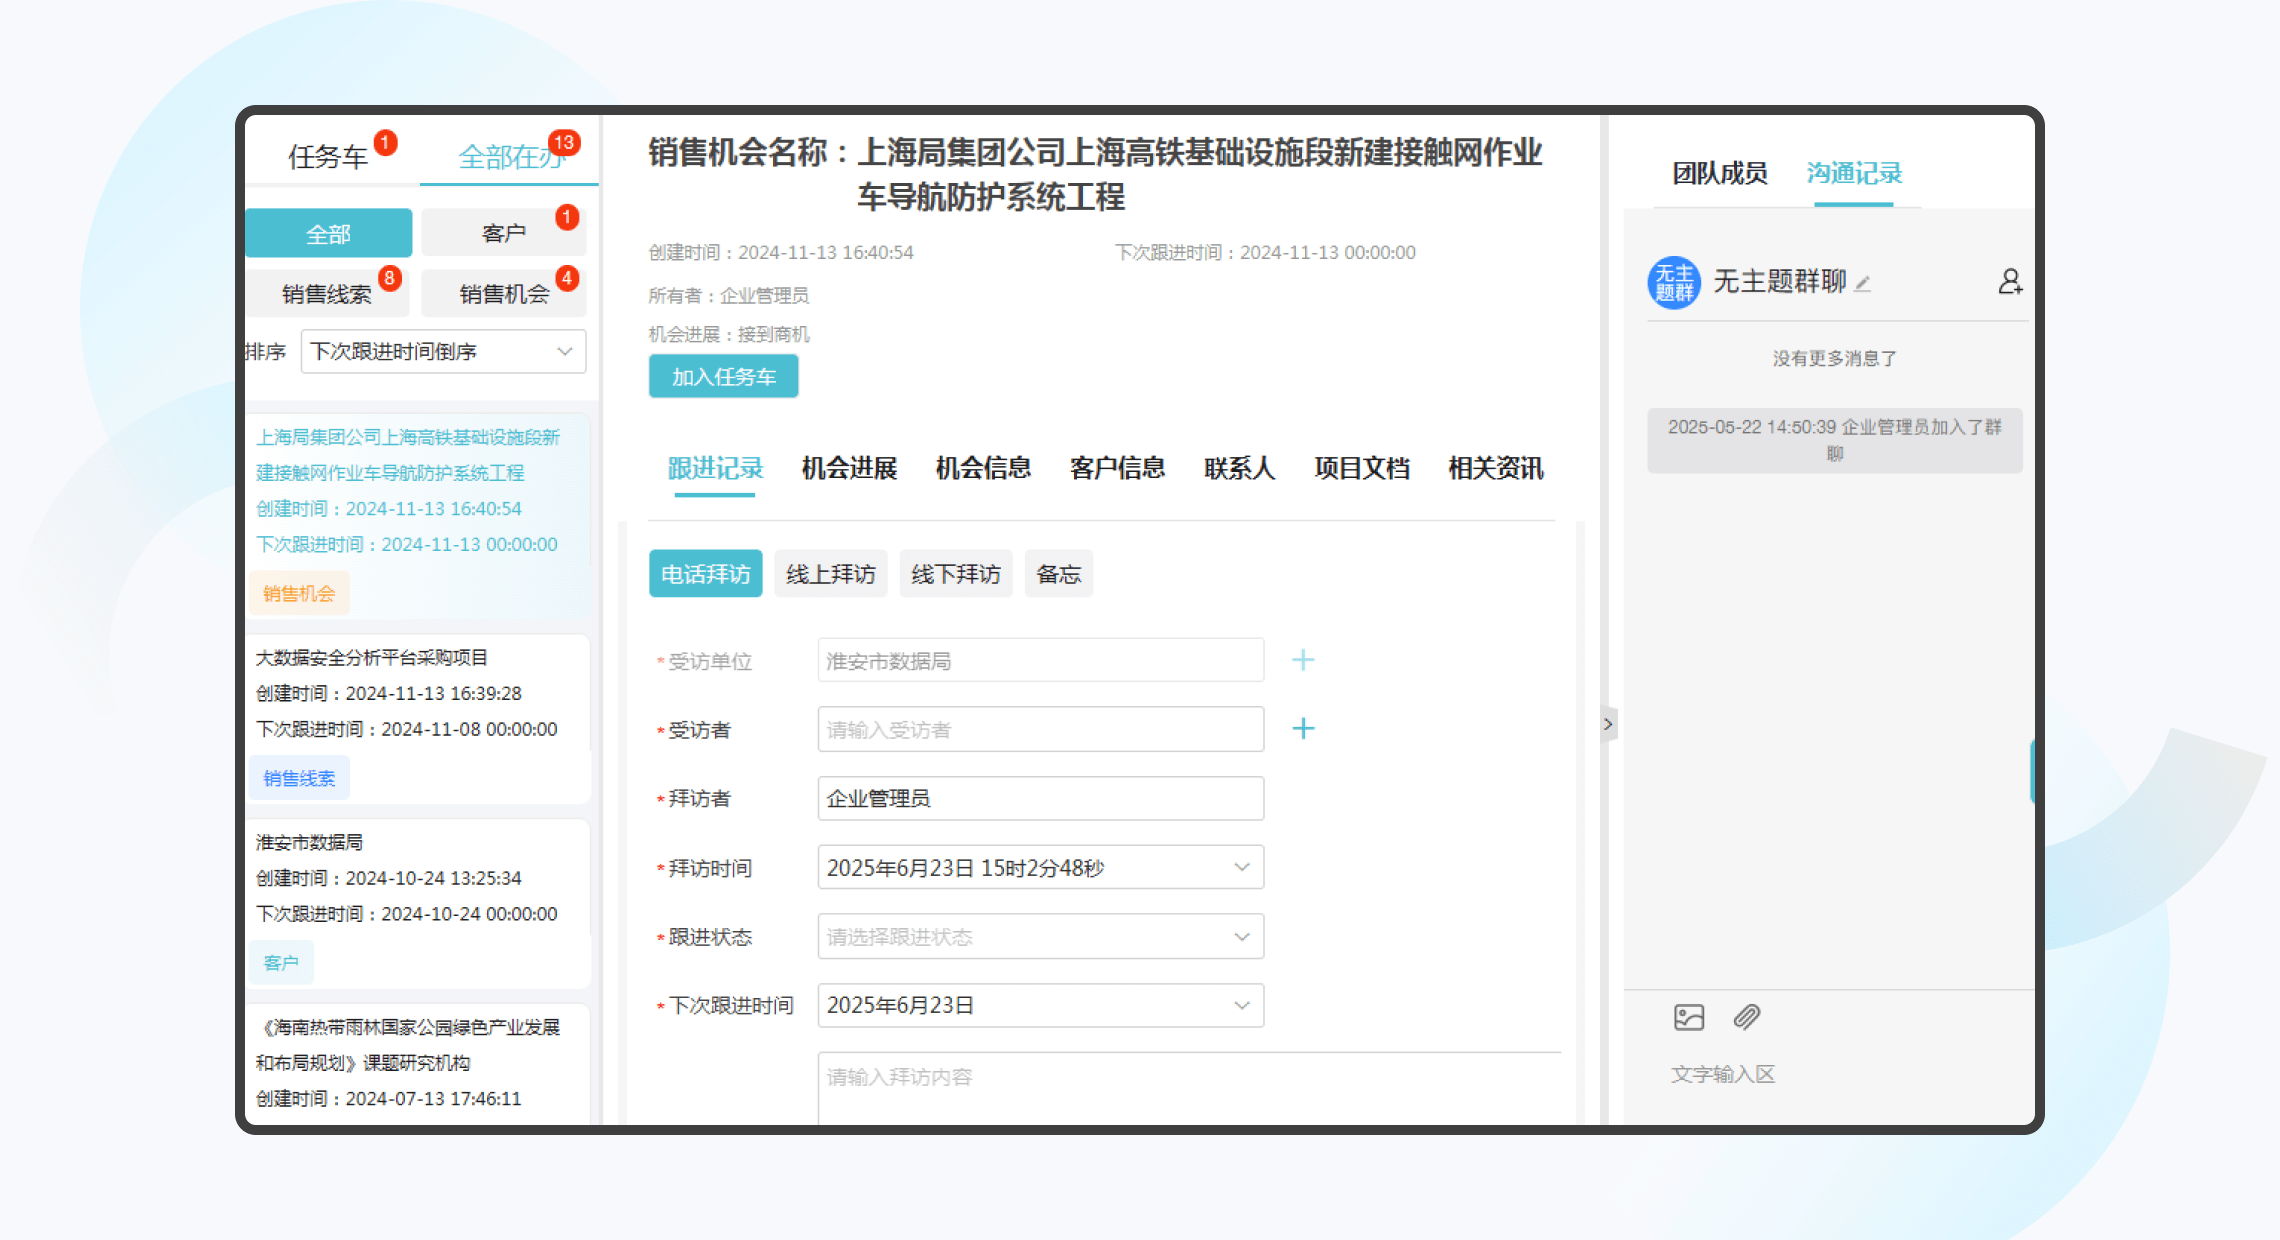Viewport: 2280px width, 1240px height.
Task: Open the 项目文档 tab
Action: click(1362, 468)
